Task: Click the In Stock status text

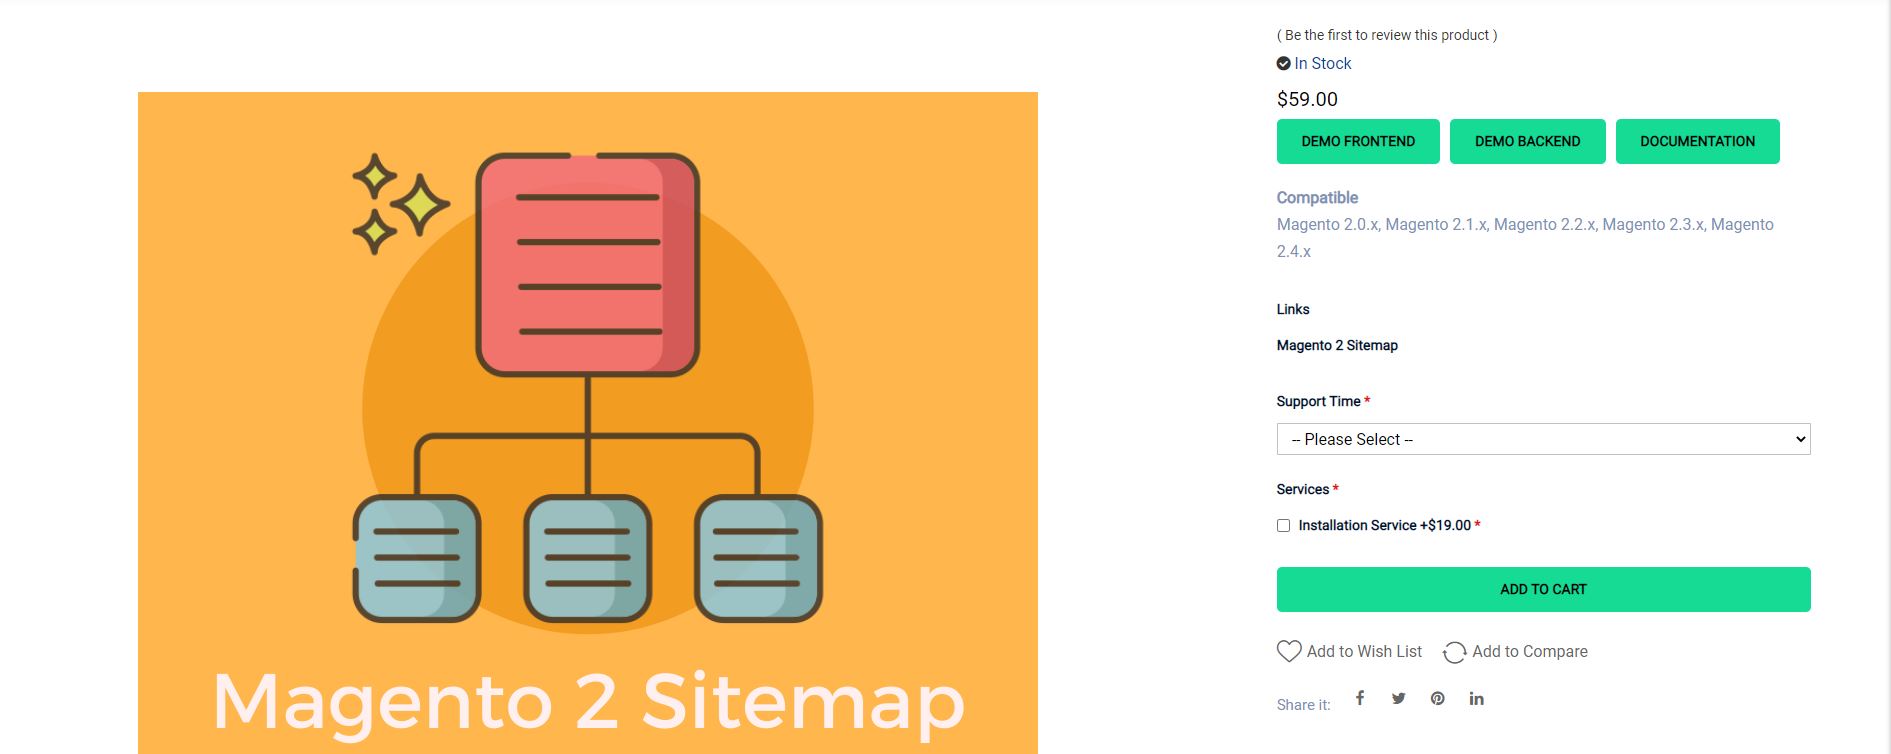Action: 1322,63
